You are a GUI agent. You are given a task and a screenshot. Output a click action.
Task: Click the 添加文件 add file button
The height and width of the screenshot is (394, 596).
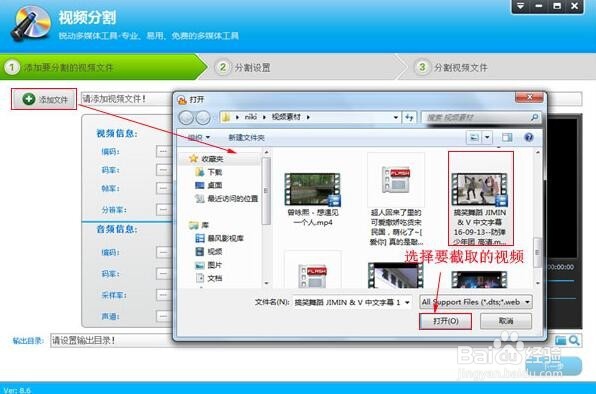pyautogui.click(x=44, y=99)
